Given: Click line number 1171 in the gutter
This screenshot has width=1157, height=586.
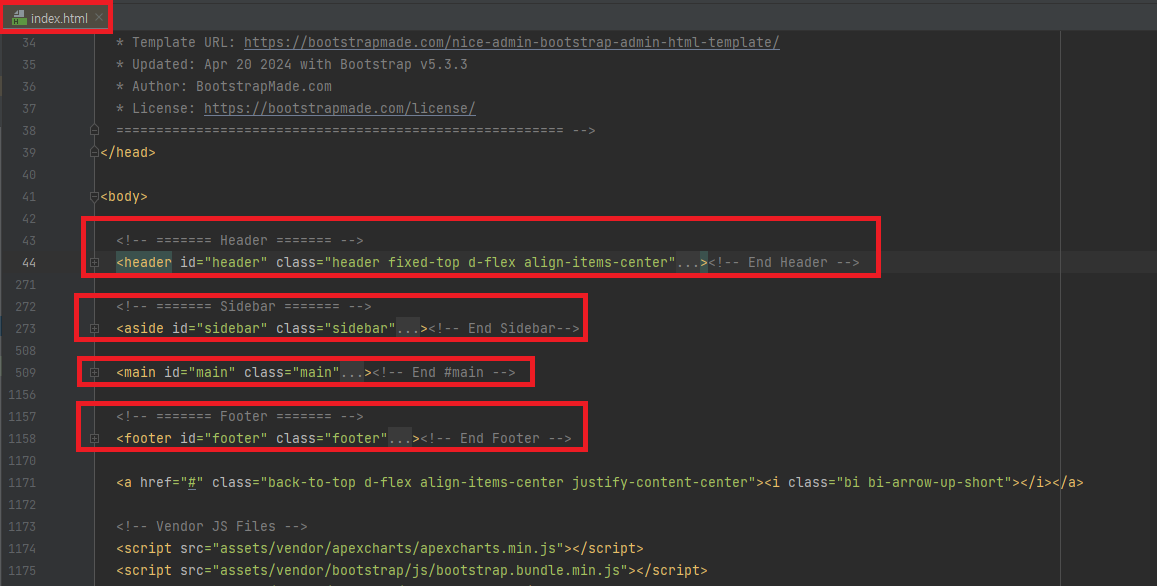Looking at the screenshot, I should coord(22,483).
